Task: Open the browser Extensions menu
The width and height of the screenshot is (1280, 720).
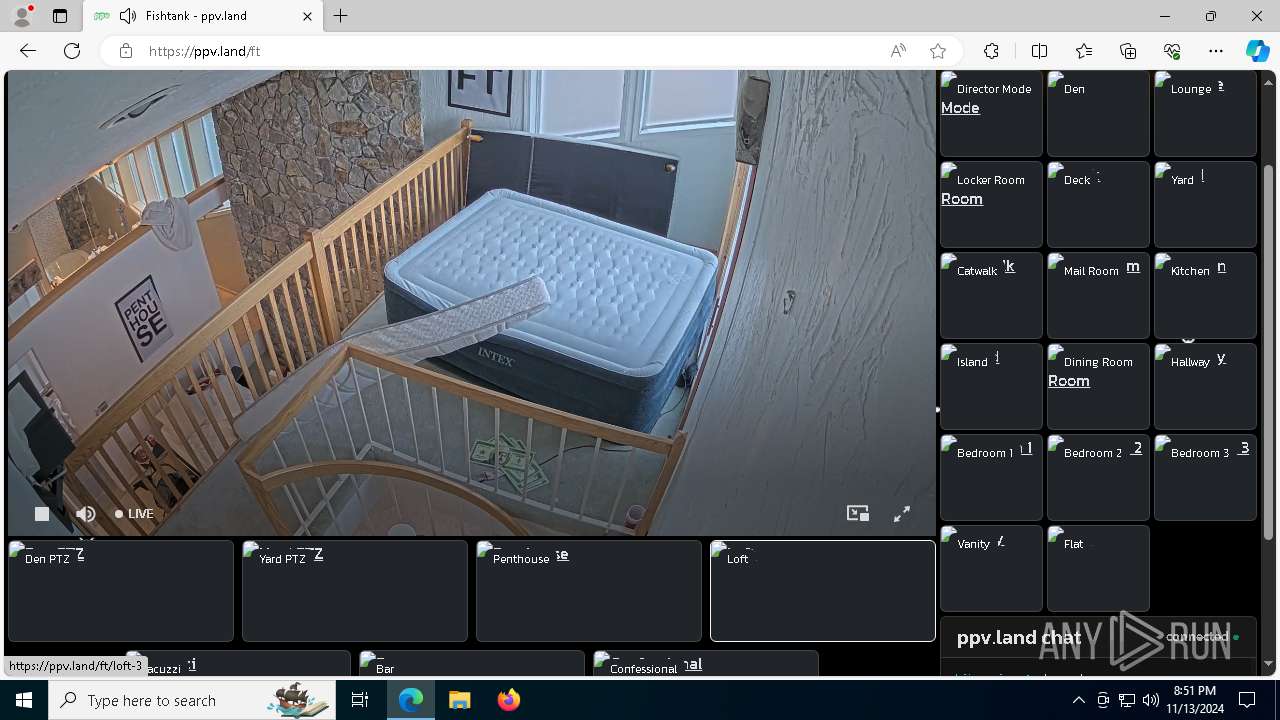Action: [x=991, y=51]
